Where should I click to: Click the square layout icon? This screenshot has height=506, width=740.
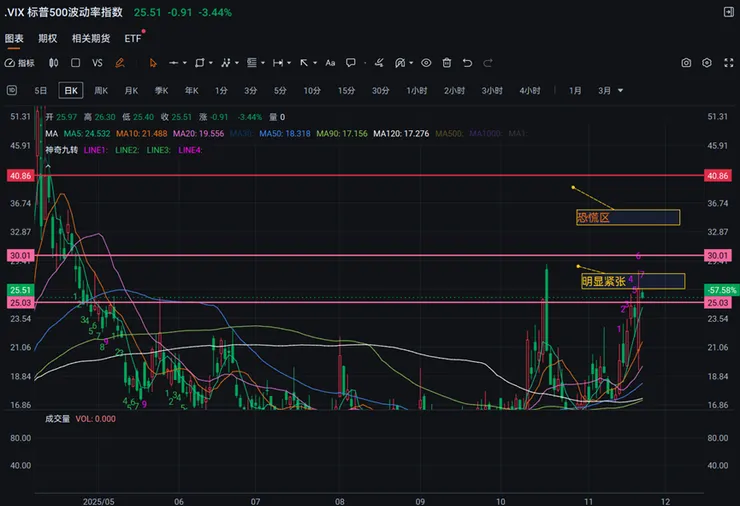tap(76, 63)
